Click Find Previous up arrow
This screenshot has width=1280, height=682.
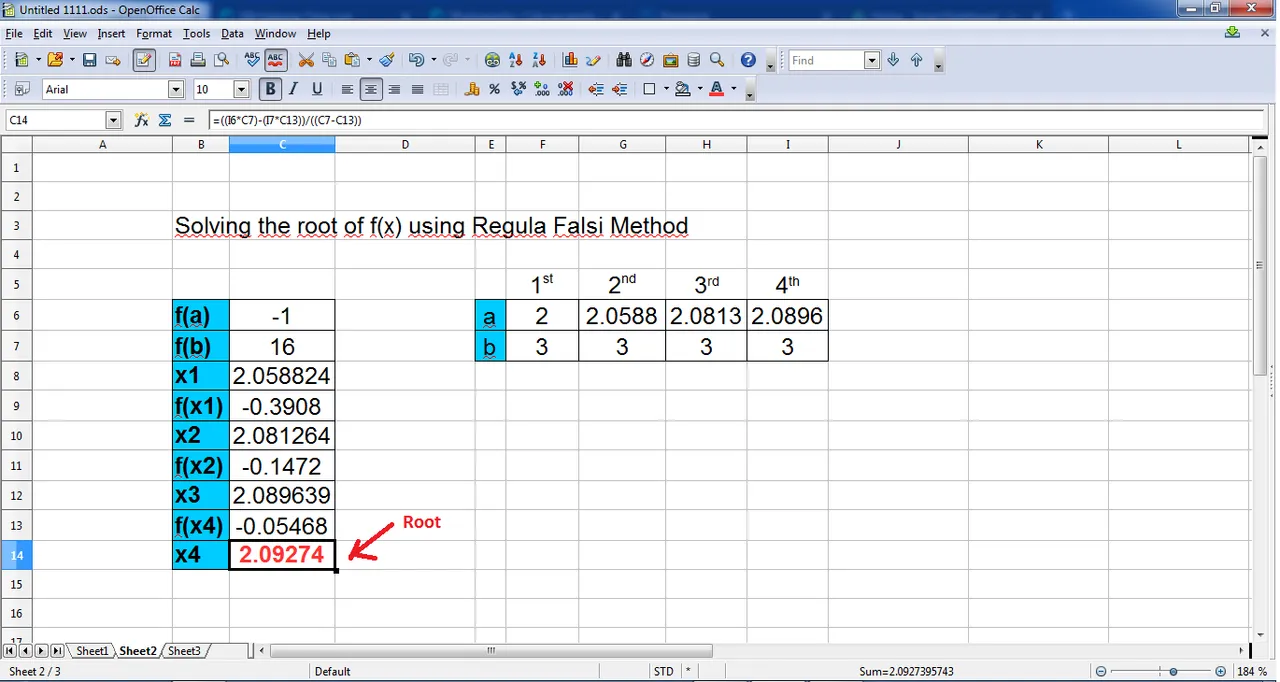pos(916,61)
